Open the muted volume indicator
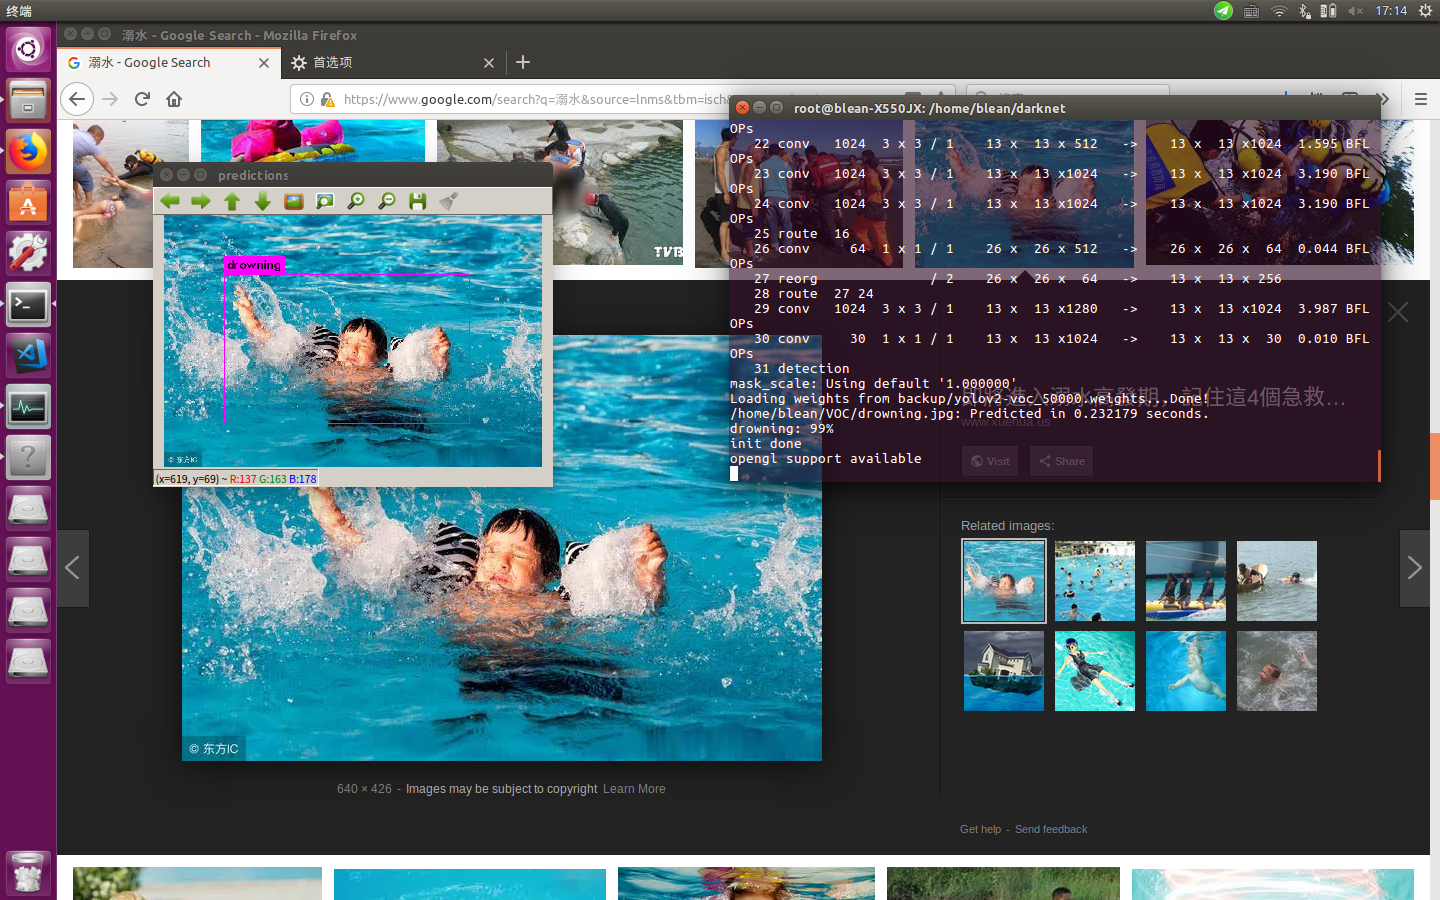1440x900 pixels. [1355, 11]
